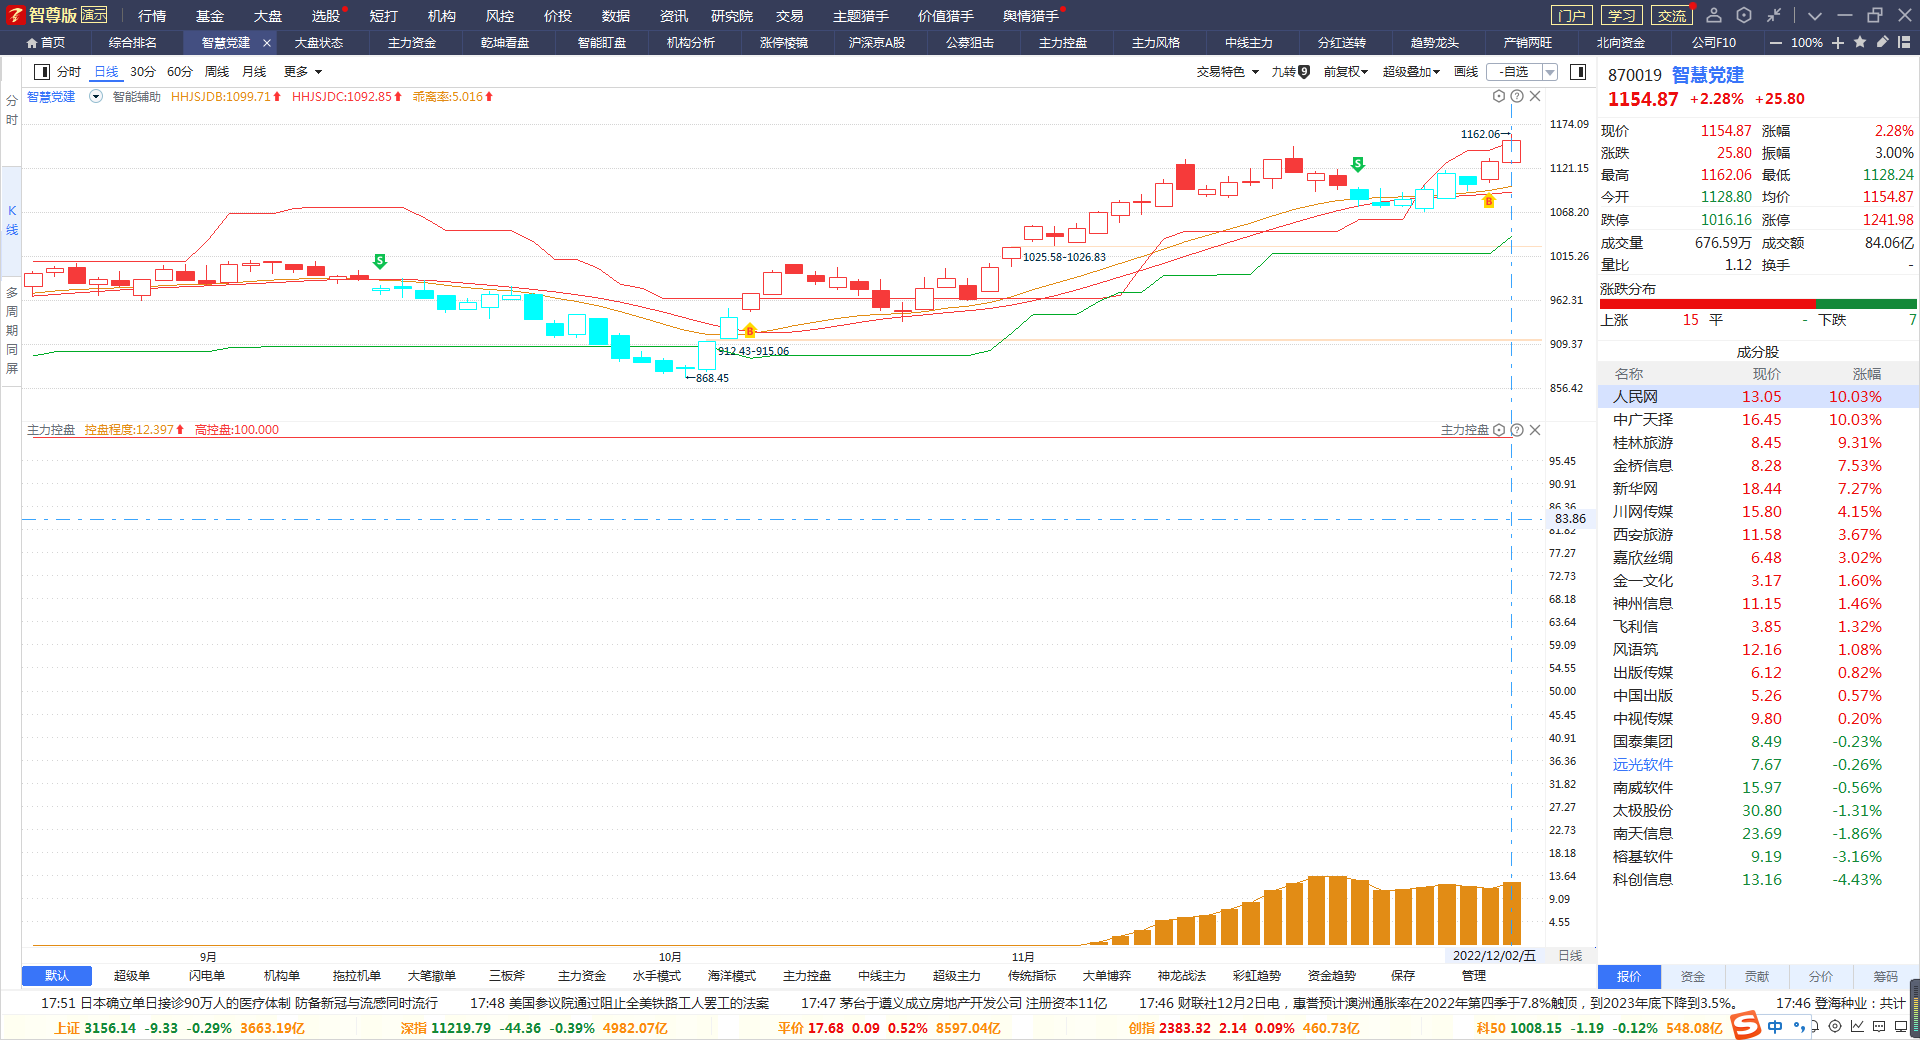Viewport: 1920px width, 1040px height.
Task: Click the 门户 button
Action: 1571,15
